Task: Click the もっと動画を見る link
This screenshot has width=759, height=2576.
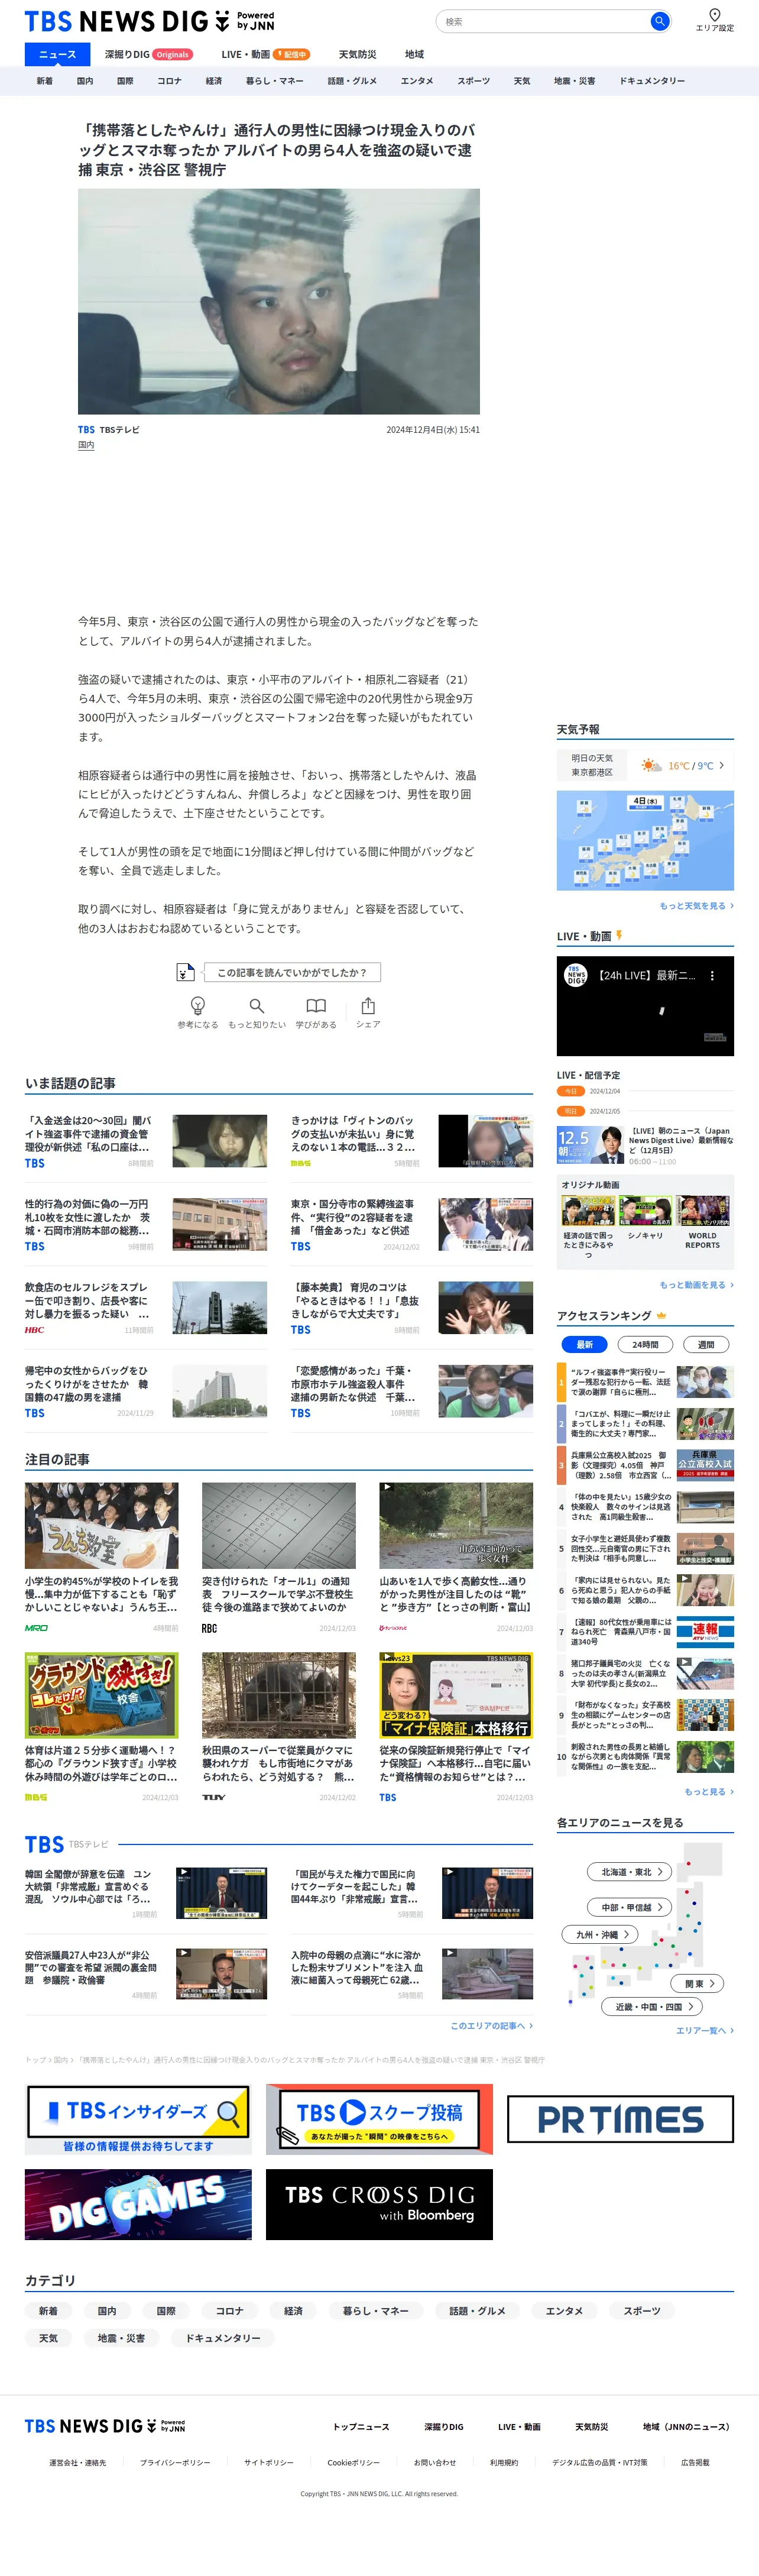Action: coord(696,1285)
